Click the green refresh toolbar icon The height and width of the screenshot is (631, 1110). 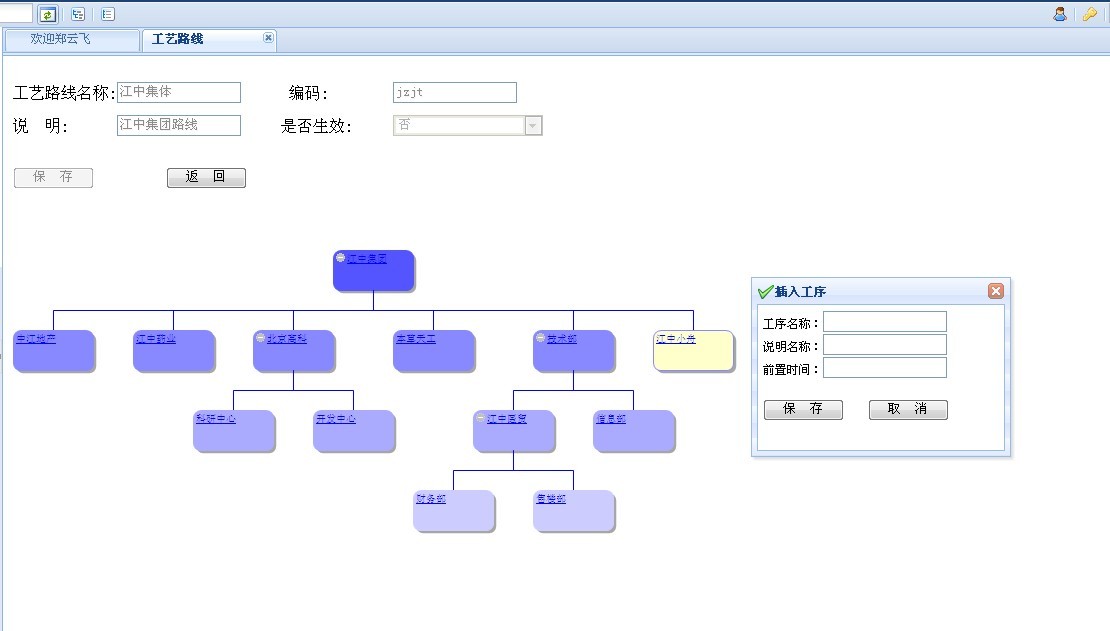[47, 14]
